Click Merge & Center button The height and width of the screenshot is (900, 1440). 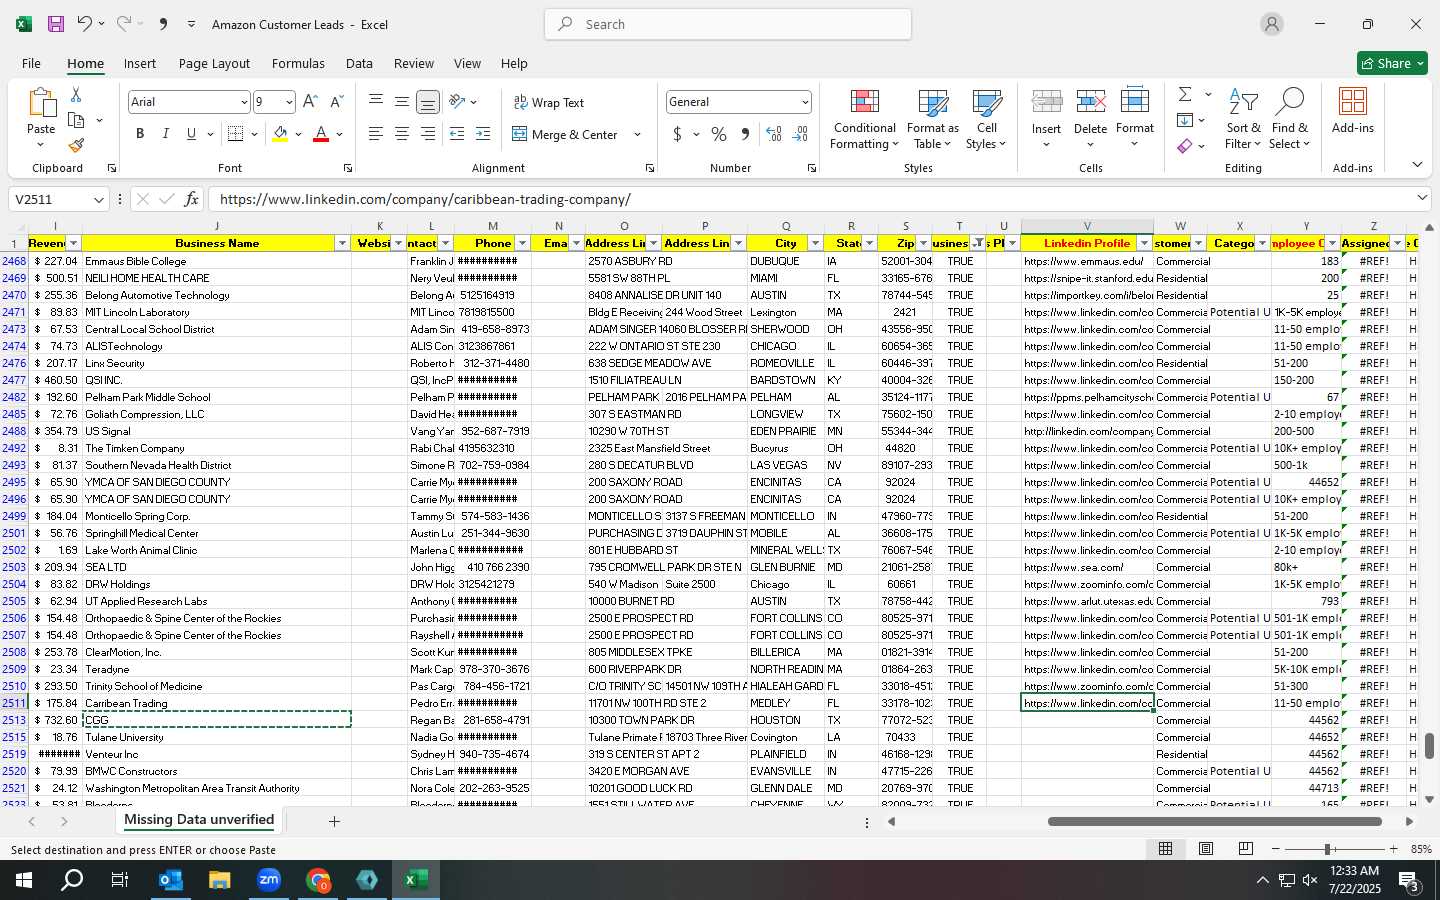(x=565, y=134)
